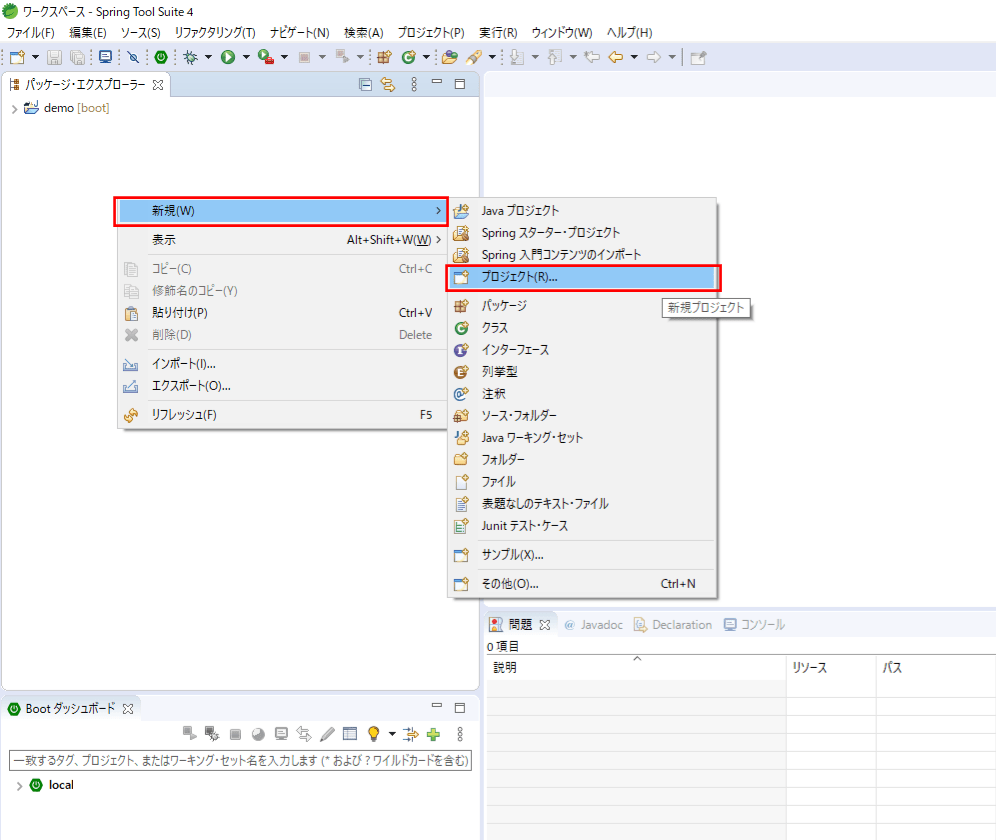
Task: Click the Debug bug icon in toolbar
Action: [x=190, y=57]
